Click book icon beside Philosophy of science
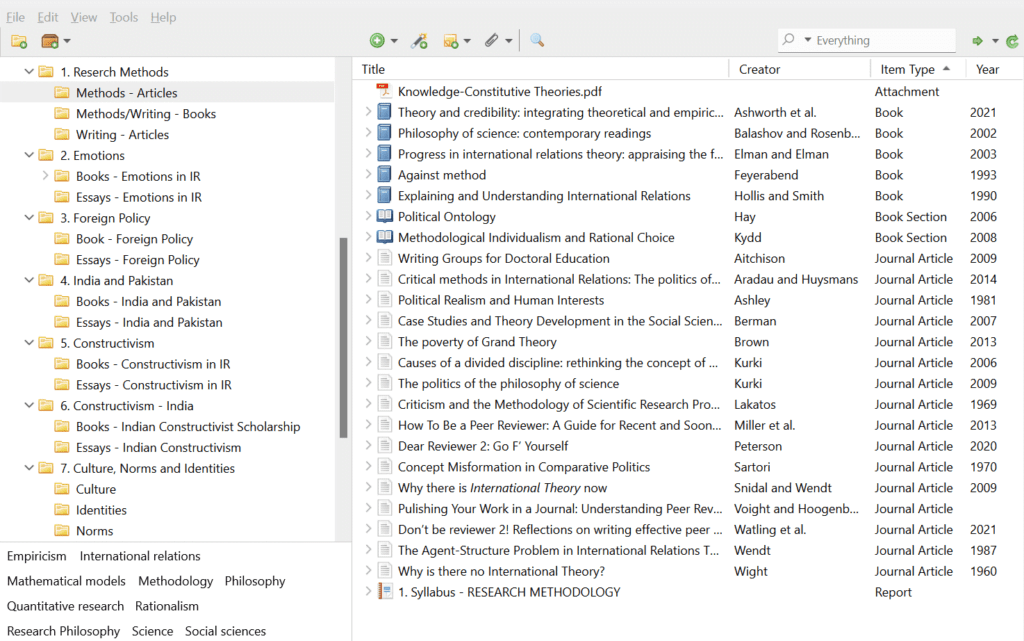The height and width of the screenshot is (641, 1024). point(385,133)
